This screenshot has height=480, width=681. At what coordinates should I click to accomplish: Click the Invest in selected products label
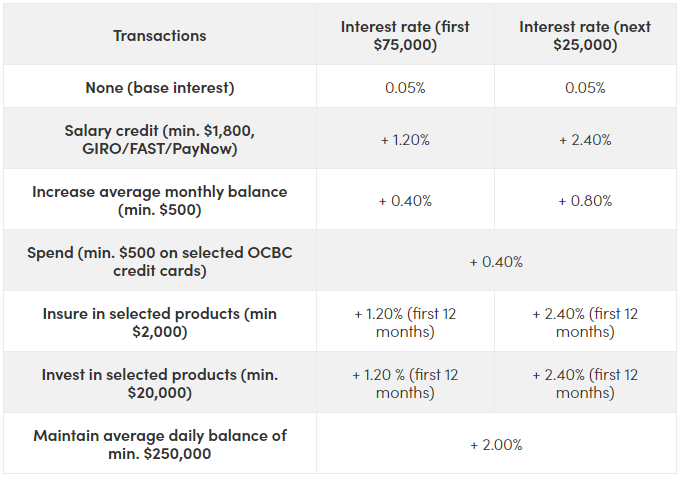click(160, 383)
